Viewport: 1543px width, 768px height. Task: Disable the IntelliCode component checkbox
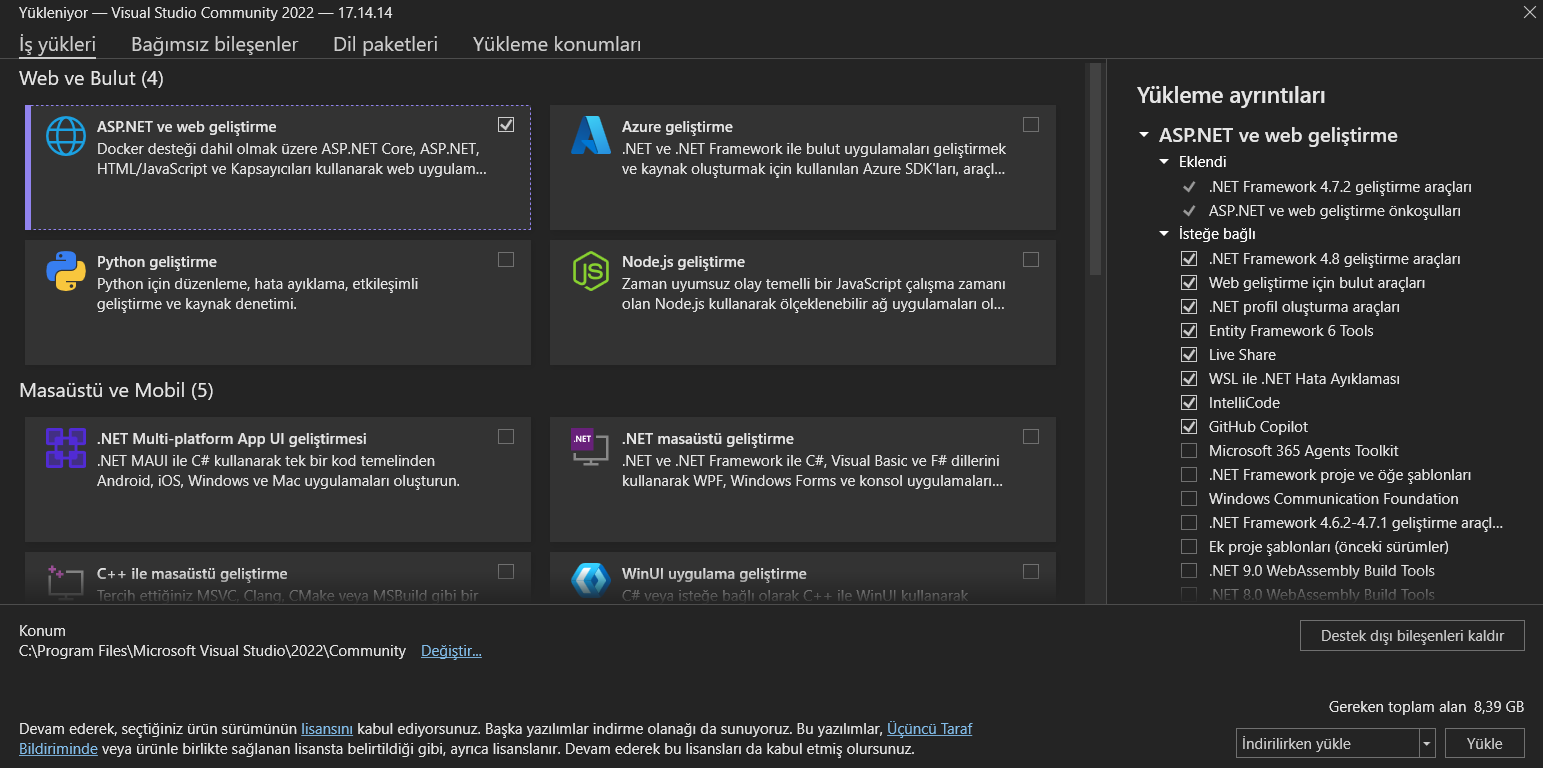pos(1189,403)
